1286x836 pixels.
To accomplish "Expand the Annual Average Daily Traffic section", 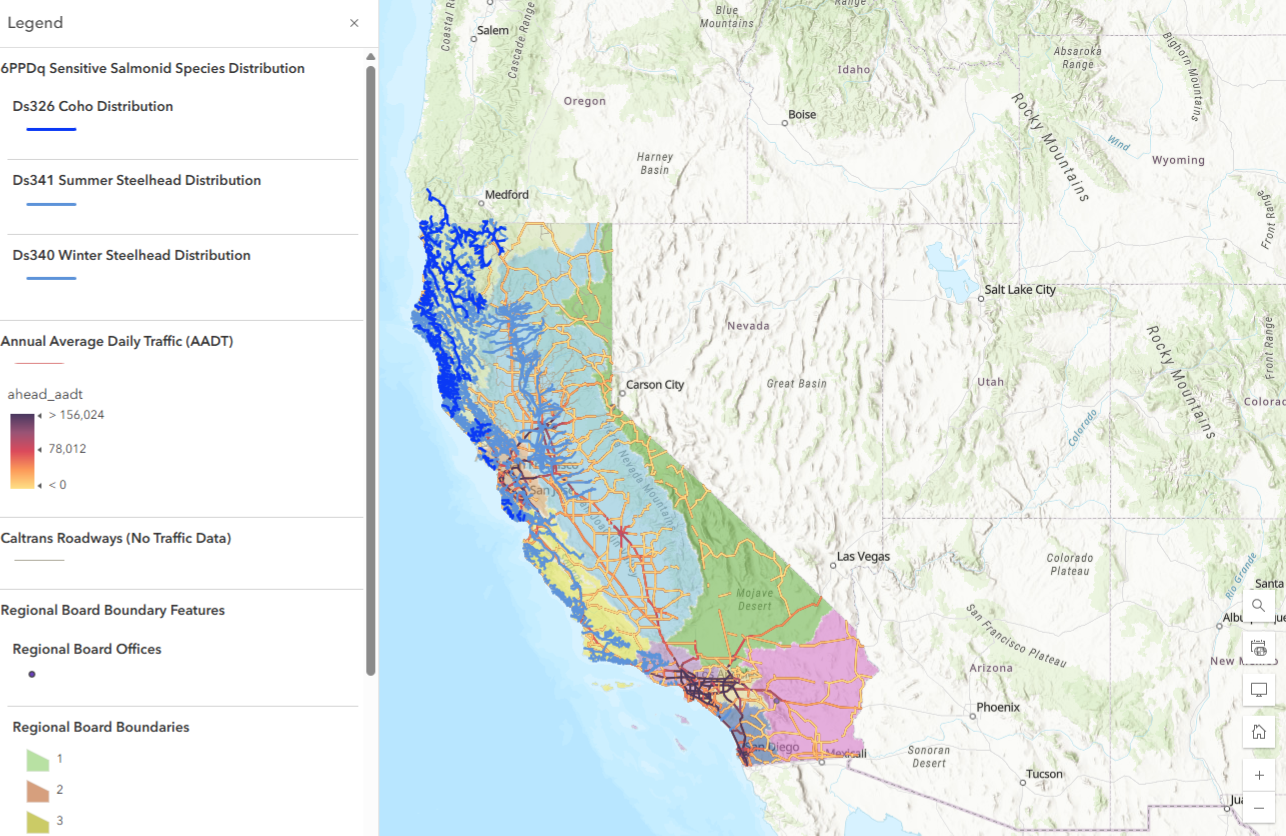I will click(x=117, y=340).
